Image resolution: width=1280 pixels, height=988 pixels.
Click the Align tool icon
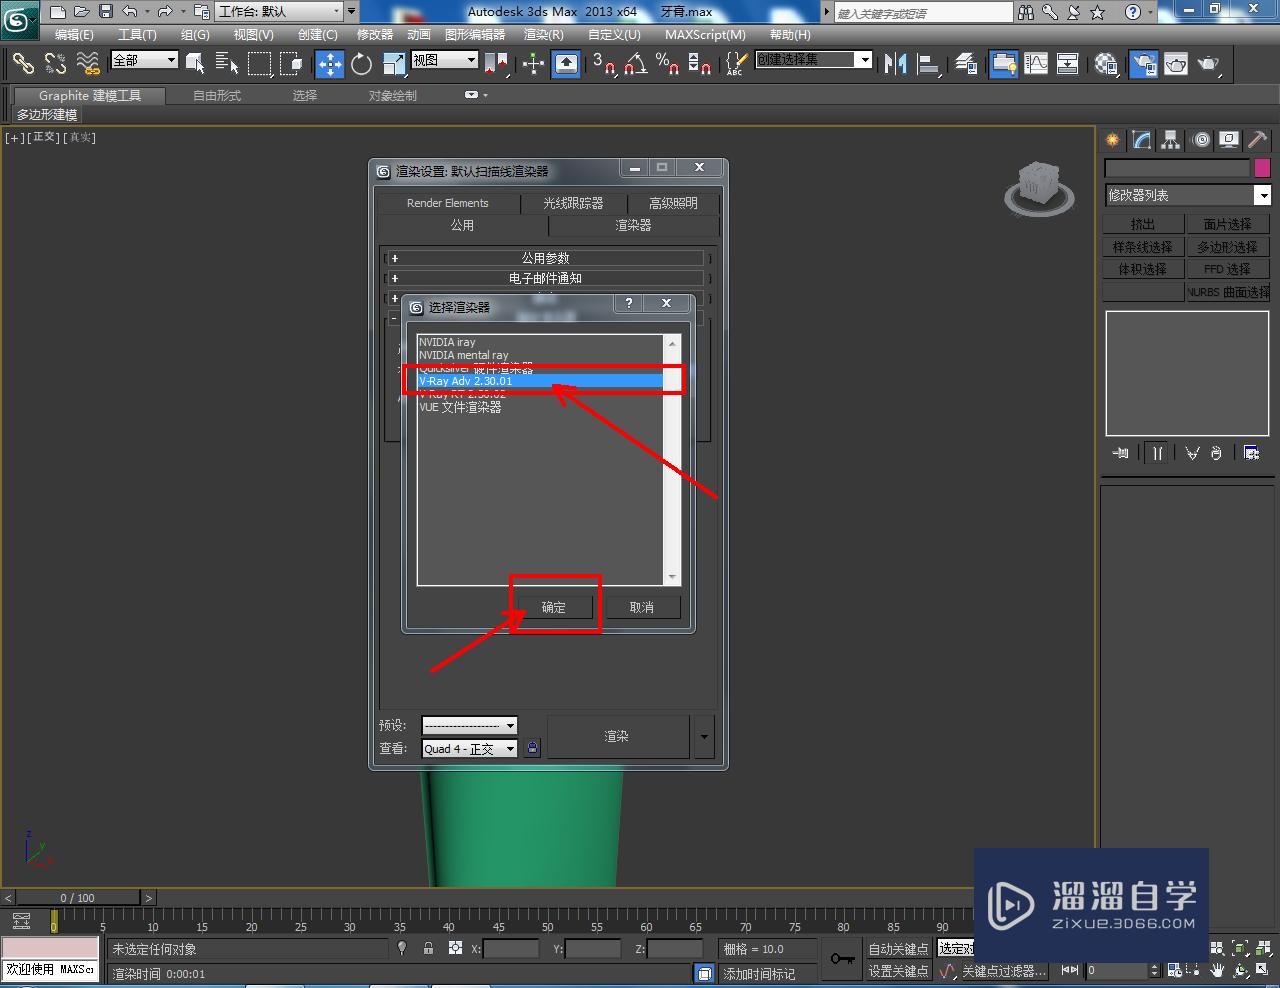click(x=928, y=64)
